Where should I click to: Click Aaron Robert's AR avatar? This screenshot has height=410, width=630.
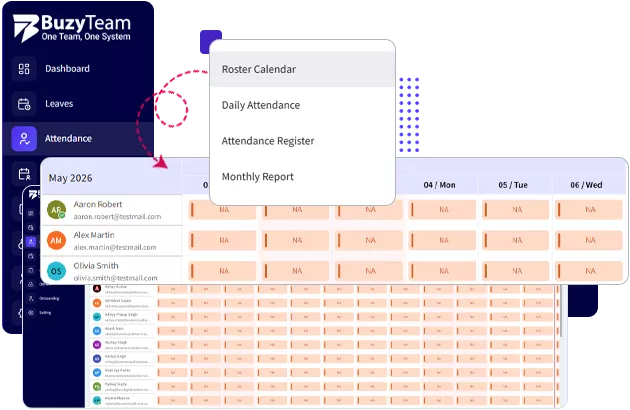(56, 210)
